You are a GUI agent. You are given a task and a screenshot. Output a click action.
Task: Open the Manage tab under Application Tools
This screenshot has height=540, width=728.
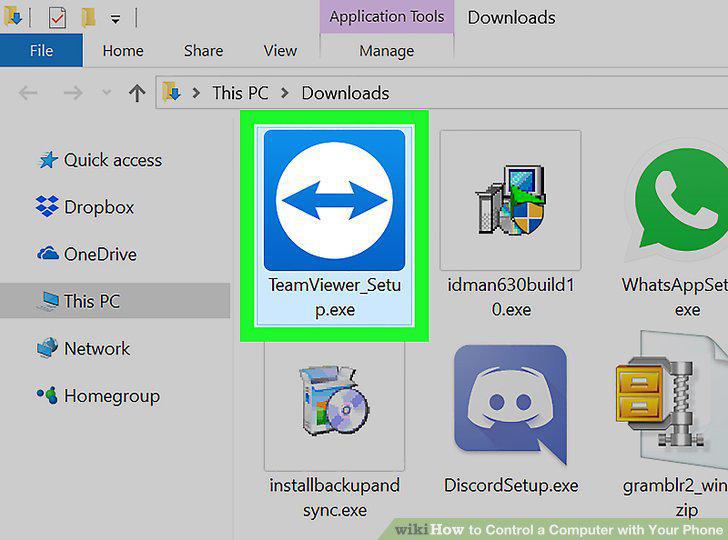click(x=387, y=51)
